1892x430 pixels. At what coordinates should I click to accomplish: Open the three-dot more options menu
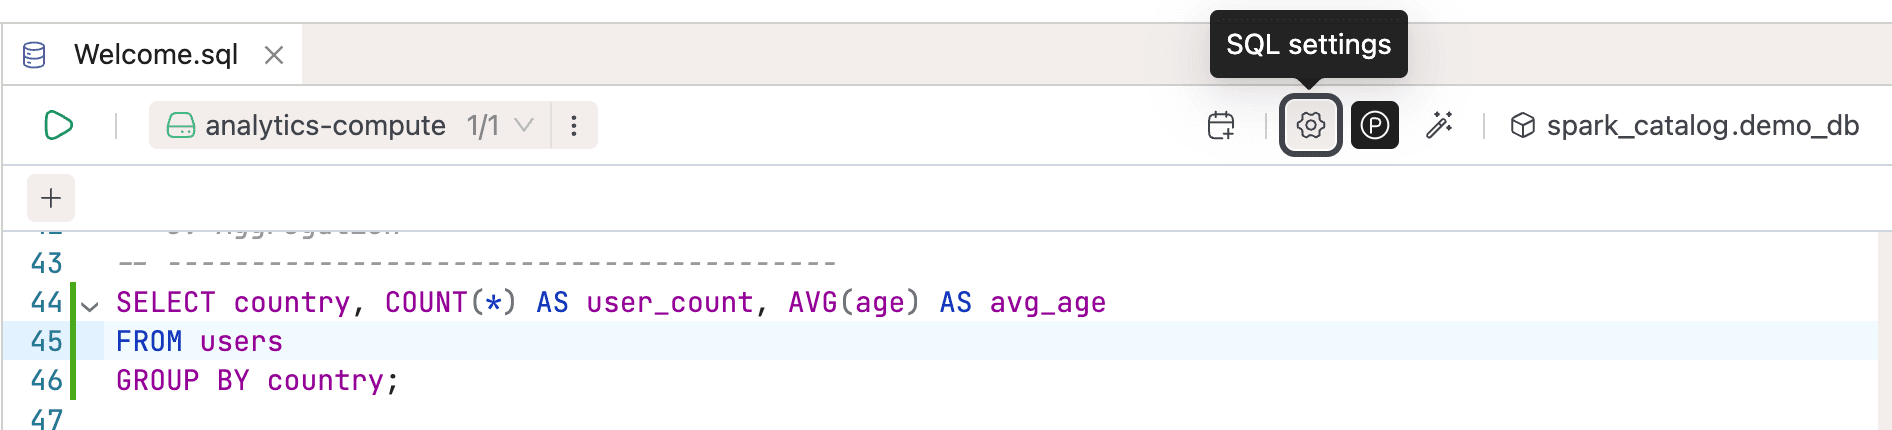(x=574, y=125)
